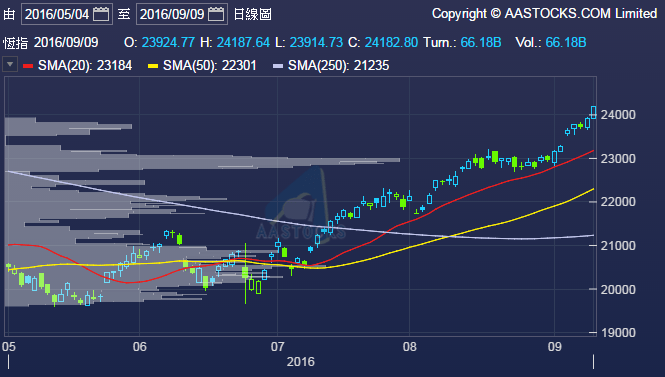
Task: Click the 09 month axis label
Action: pos(554,346)
